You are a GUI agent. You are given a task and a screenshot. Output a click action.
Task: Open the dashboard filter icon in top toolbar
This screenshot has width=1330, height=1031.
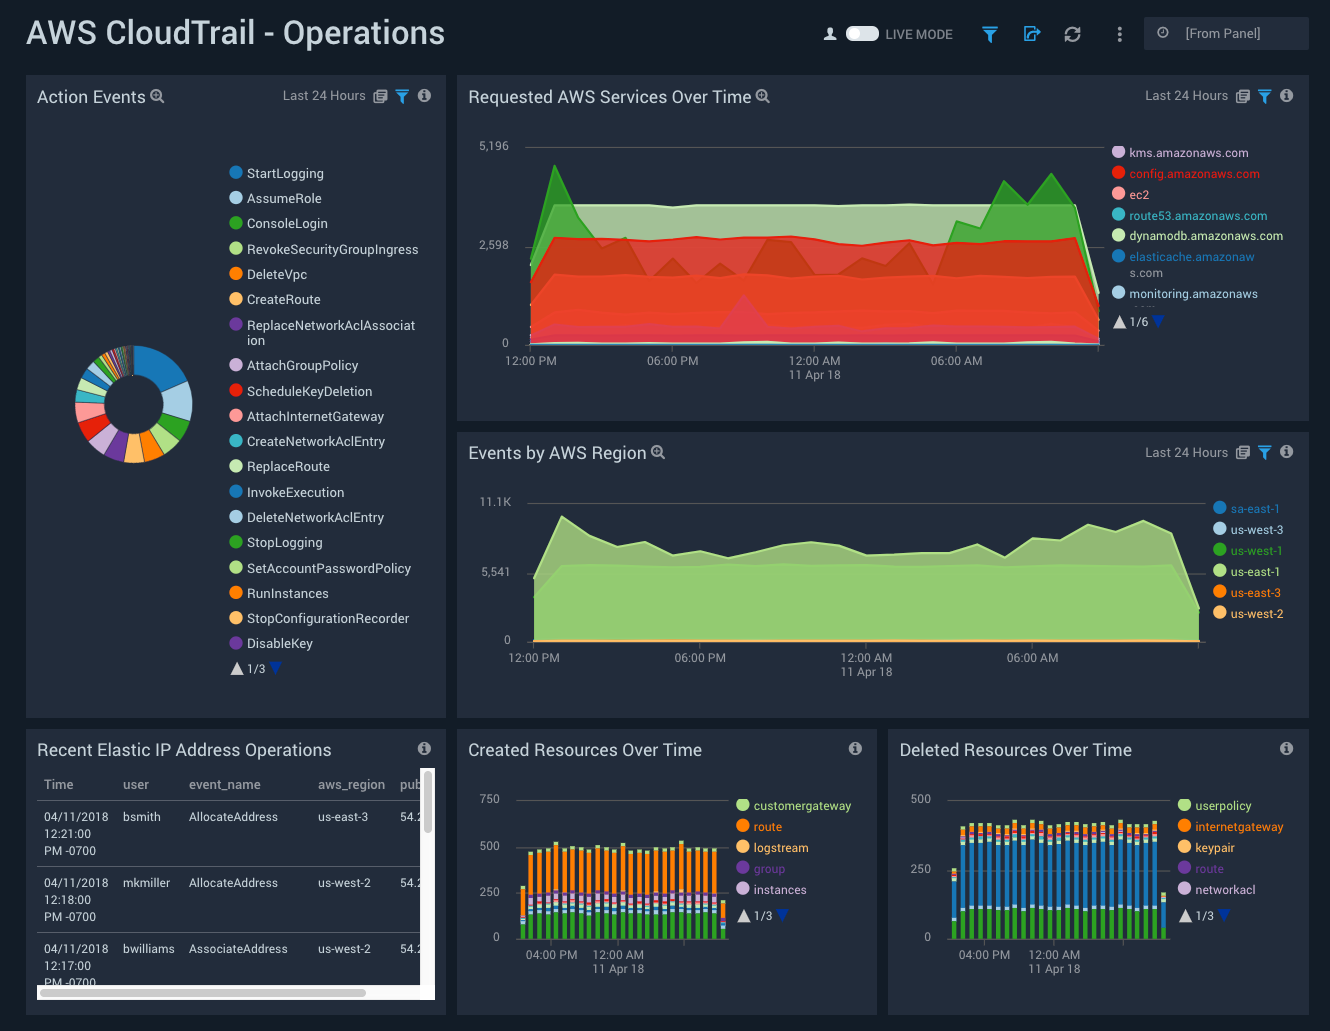(x=989, y=34)
